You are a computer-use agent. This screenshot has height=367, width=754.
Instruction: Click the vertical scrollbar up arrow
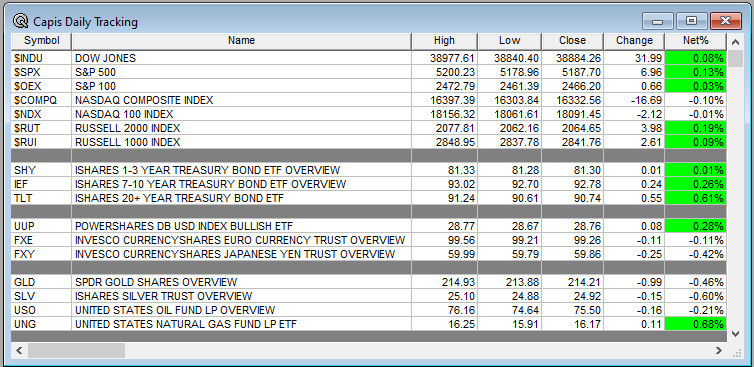click(735, 42)
